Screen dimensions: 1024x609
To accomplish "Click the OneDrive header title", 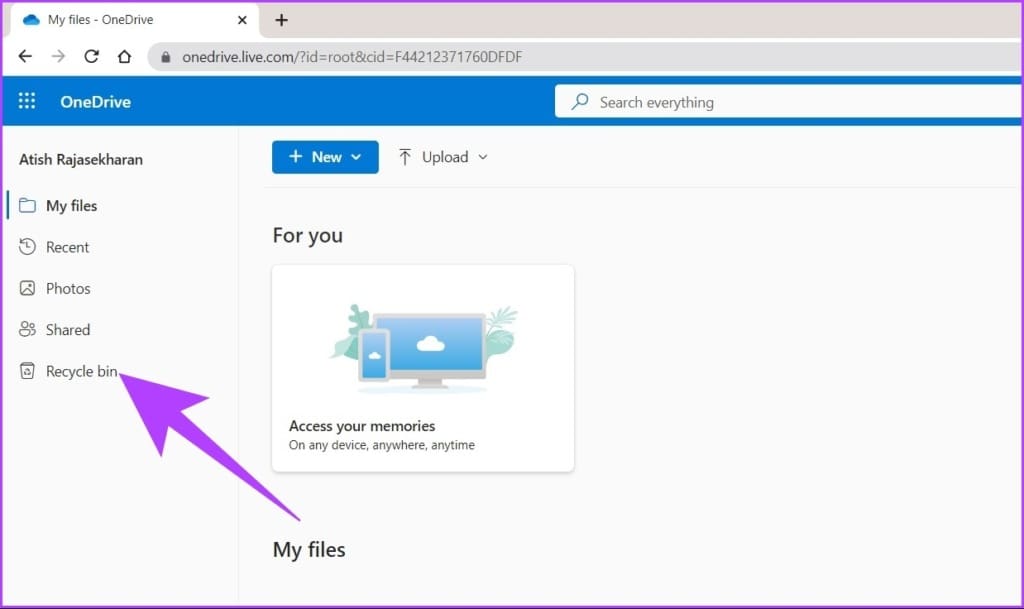I will point(95,102).
